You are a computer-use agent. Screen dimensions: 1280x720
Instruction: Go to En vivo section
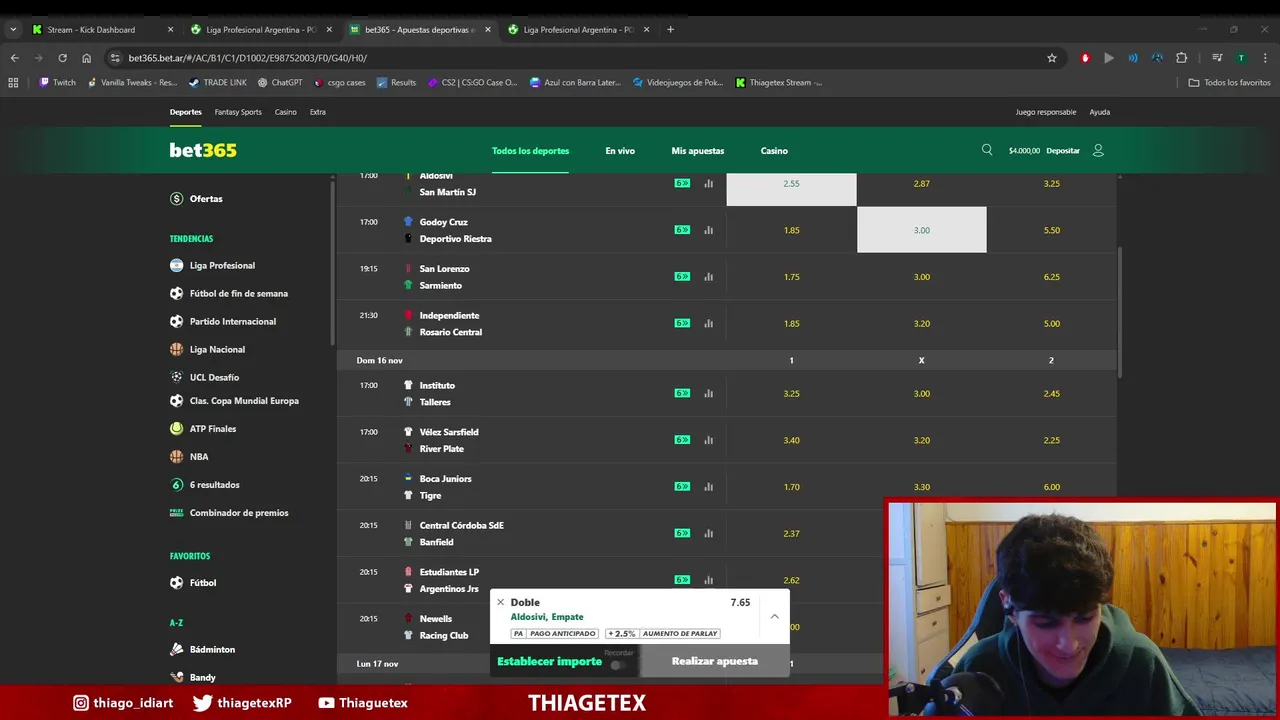click(x=620, y=151)
